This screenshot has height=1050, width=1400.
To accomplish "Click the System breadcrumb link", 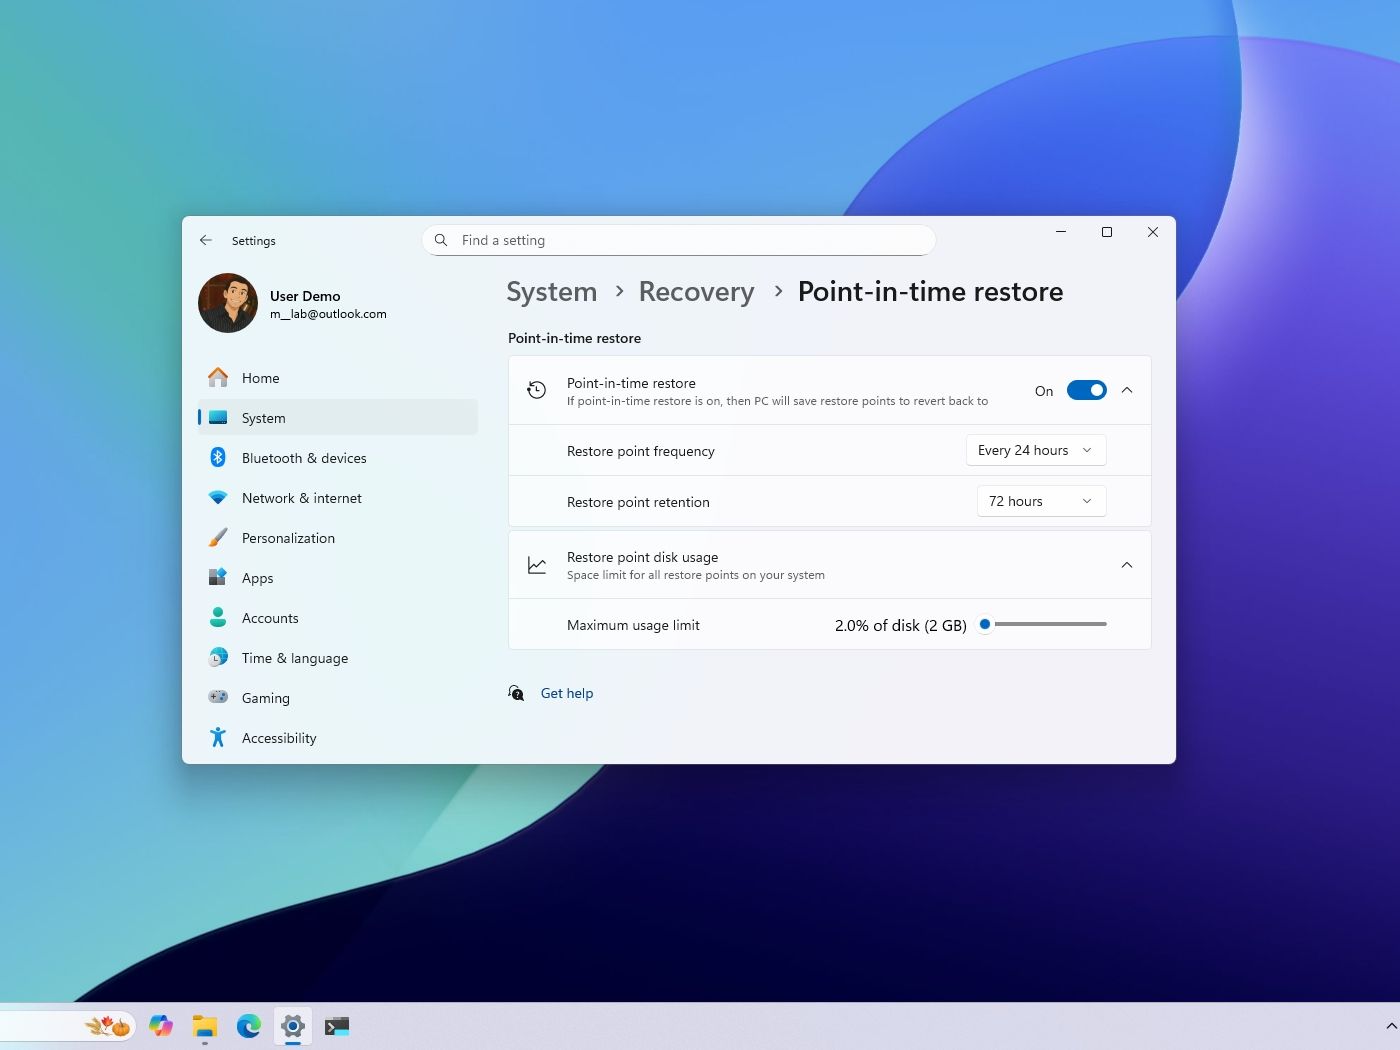I will pos(551,292).
